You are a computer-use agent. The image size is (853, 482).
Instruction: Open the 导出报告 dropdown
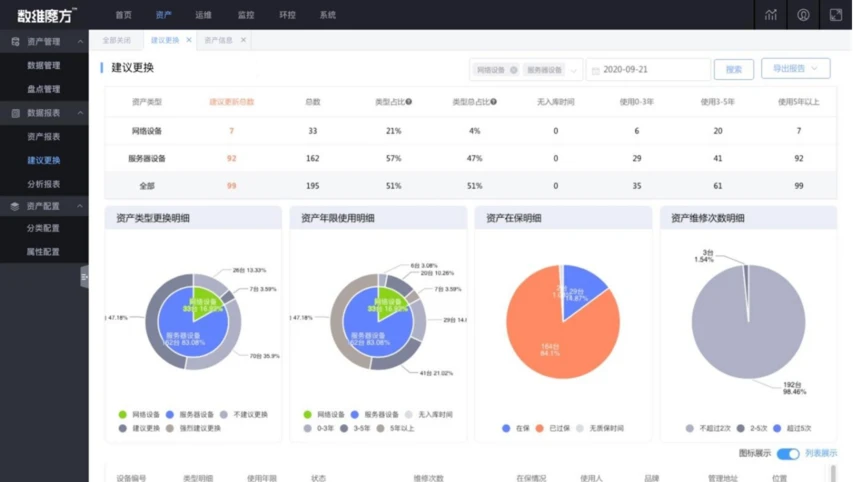(795, 69)
